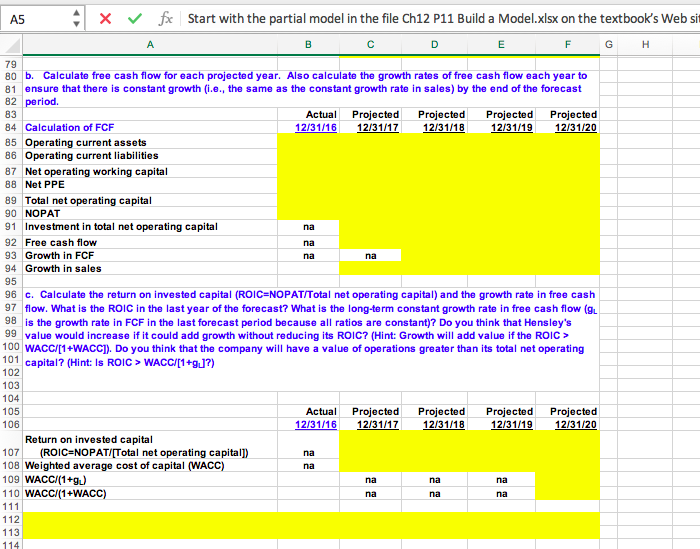The width and height of the screenshot is (700, 549).
Task: Select row 92 header
Action: 11,242
